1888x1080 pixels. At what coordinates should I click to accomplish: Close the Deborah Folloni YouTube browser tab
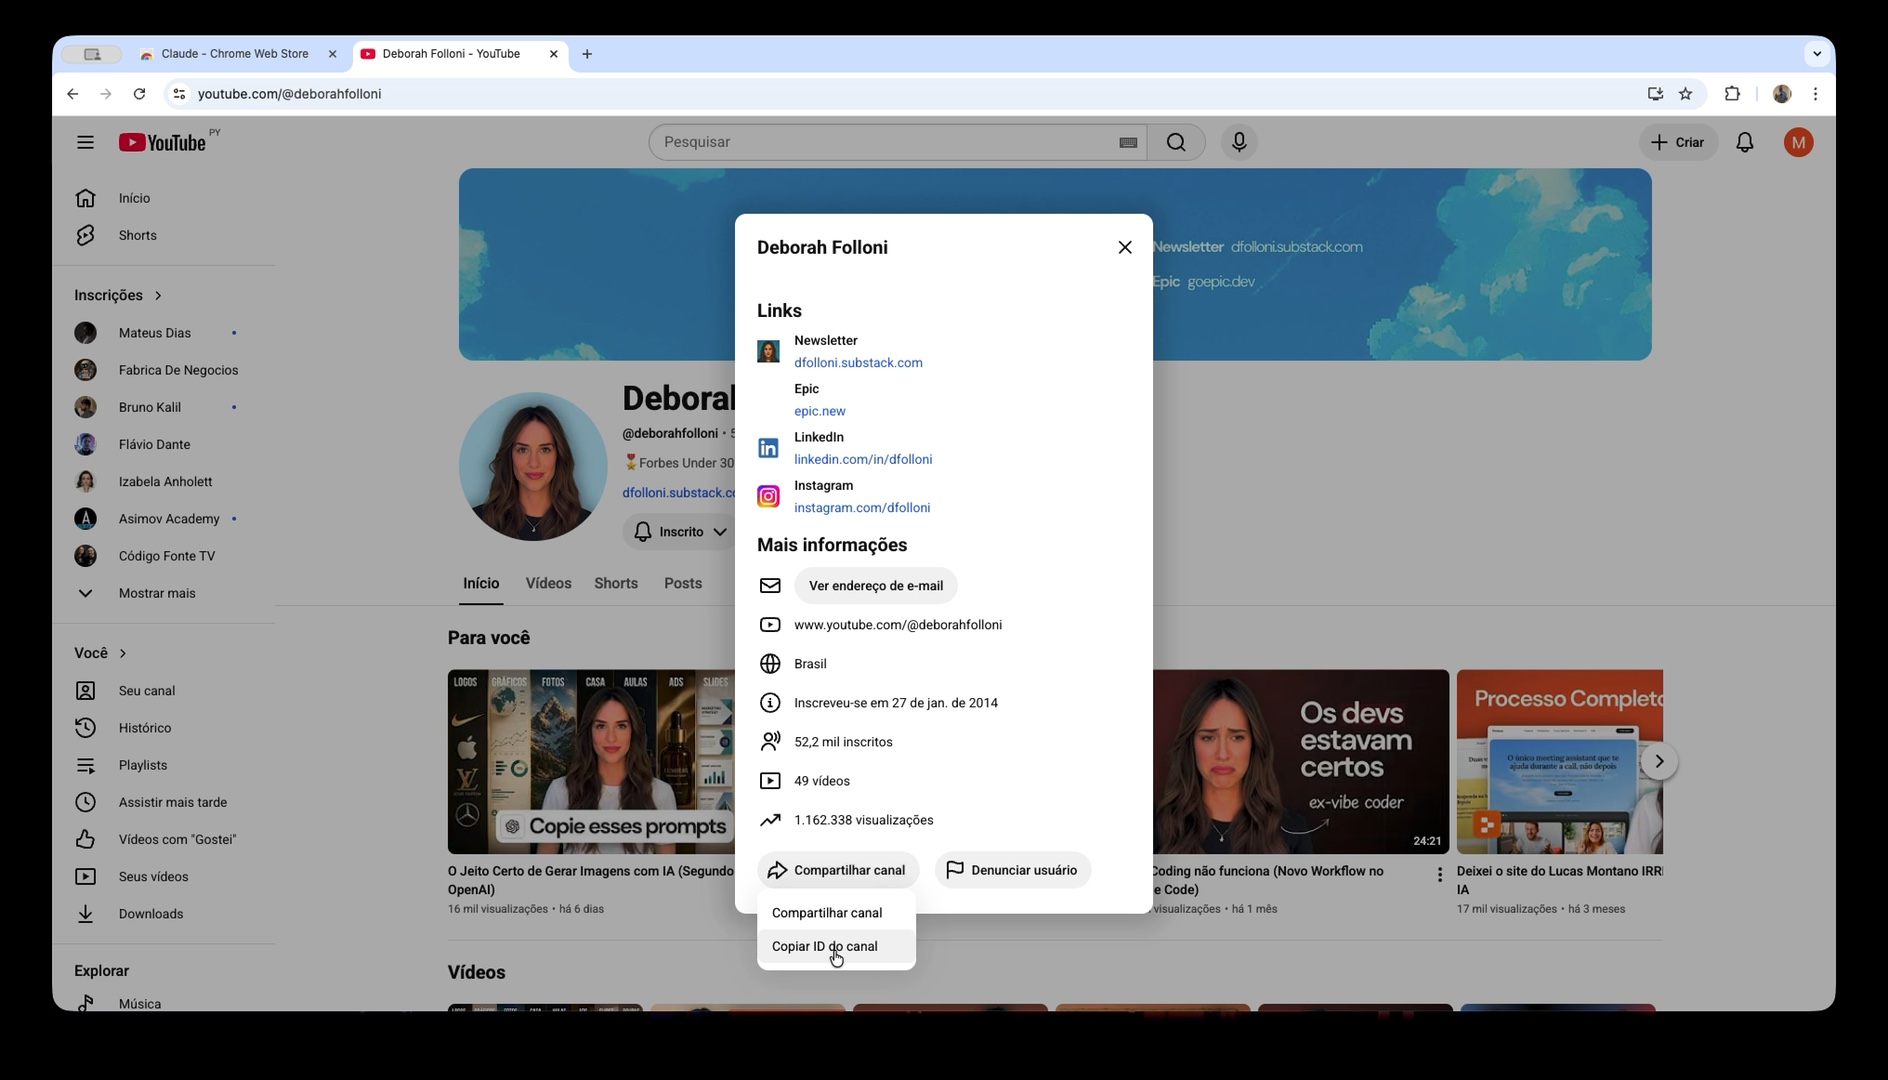pos(553,54)
